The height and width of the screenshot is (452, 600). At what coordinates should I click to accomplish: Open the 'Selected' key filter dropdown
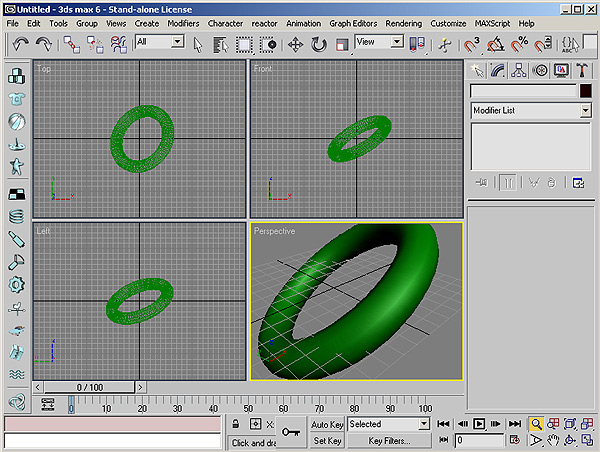pos(424,424)
